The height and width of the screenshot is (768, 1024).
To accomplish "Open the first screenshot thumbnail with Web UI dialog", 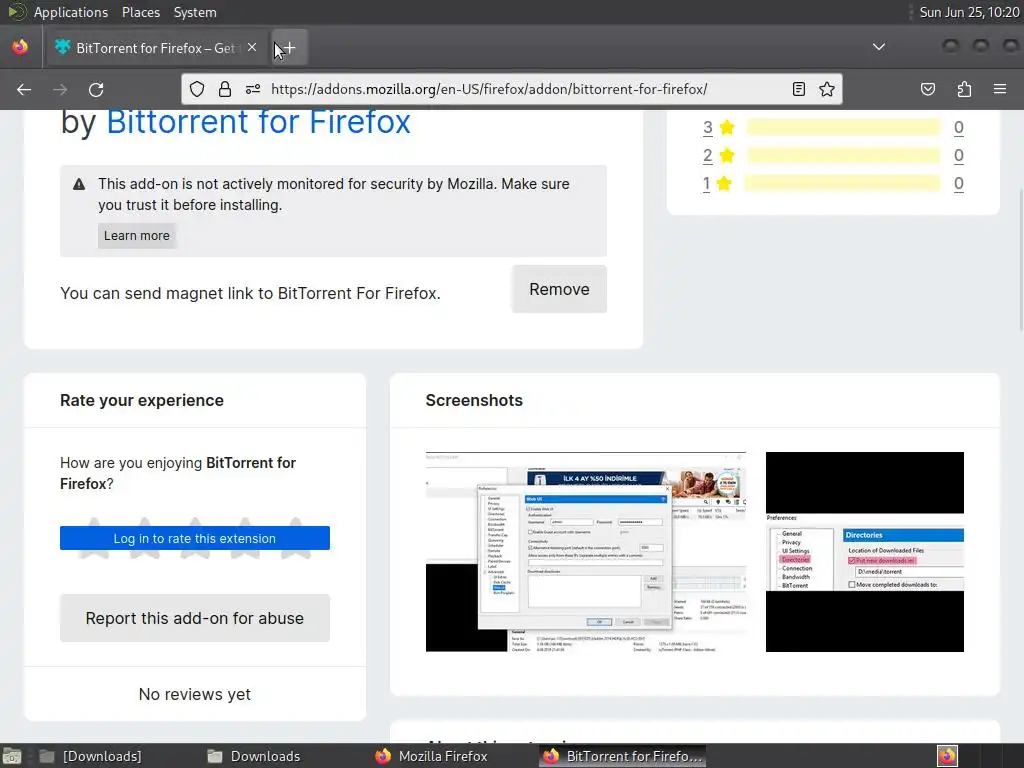I will point(586,552).
